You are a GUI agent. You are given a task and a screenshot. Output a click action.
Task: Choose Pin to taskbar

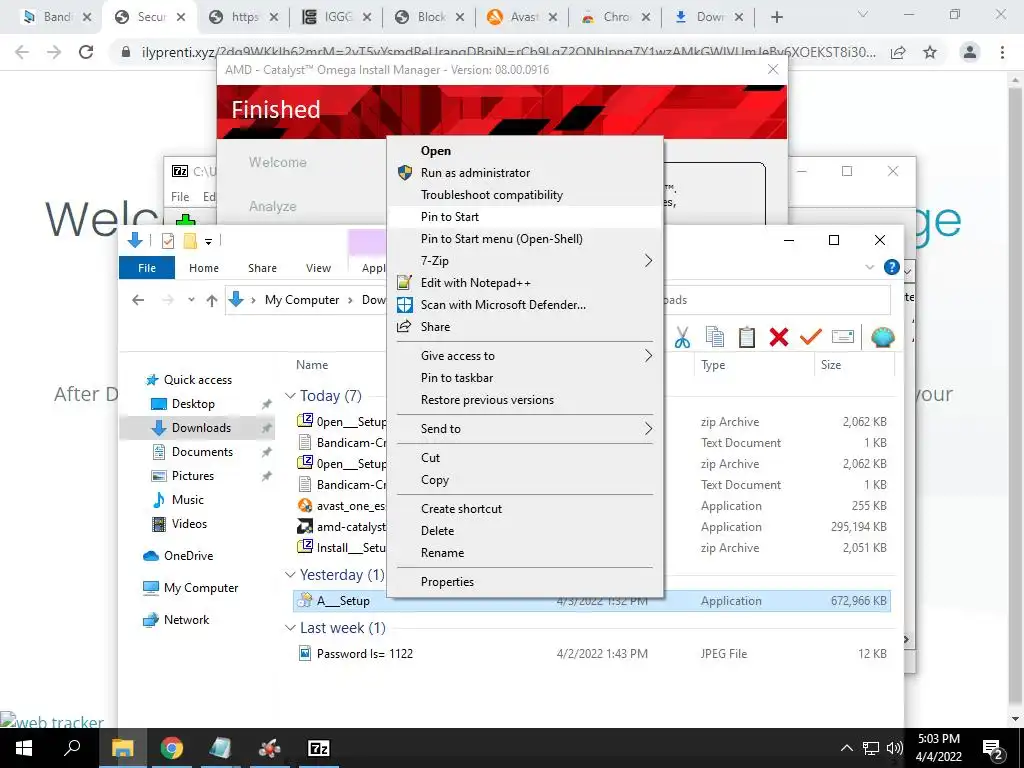(525, 378)
